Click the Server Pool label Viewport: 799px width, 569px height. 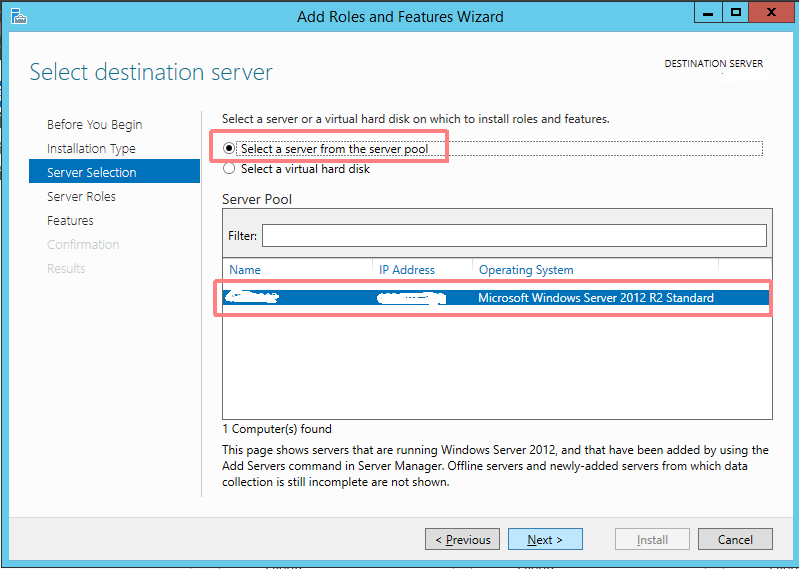[x=257, y=199]
